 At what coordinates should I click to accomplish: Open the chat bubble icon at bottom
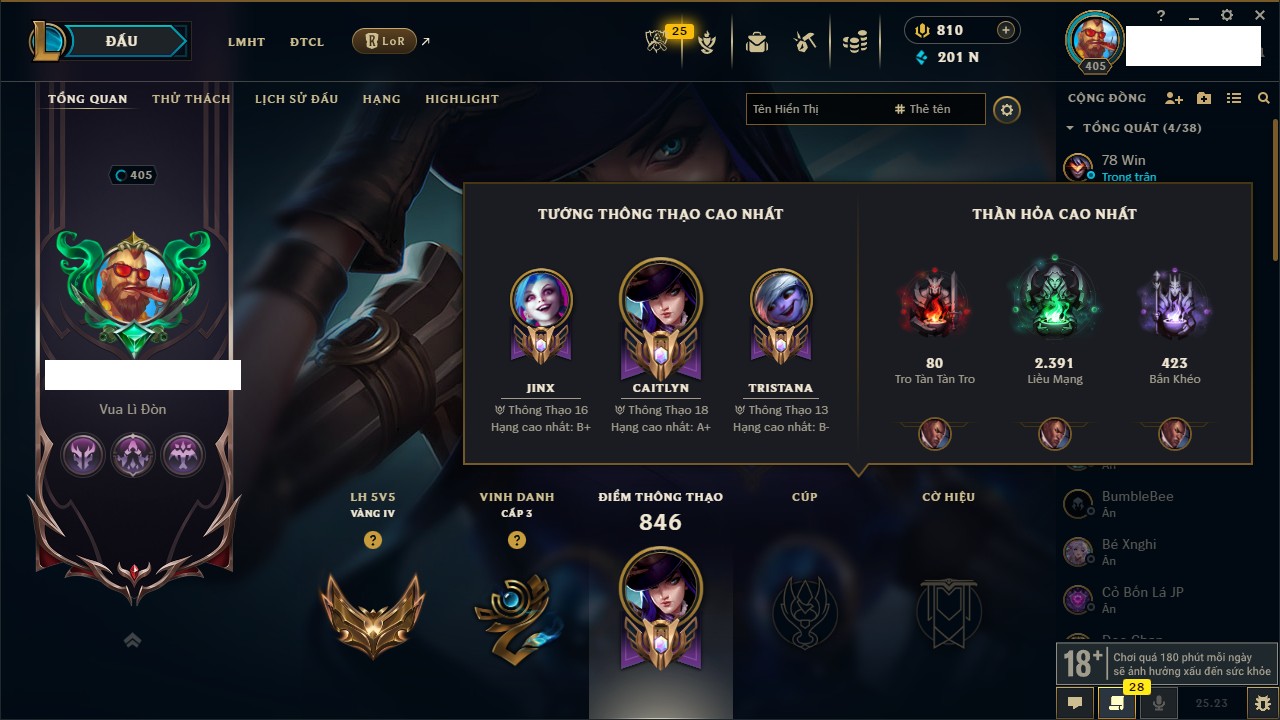coord(1075,703)
